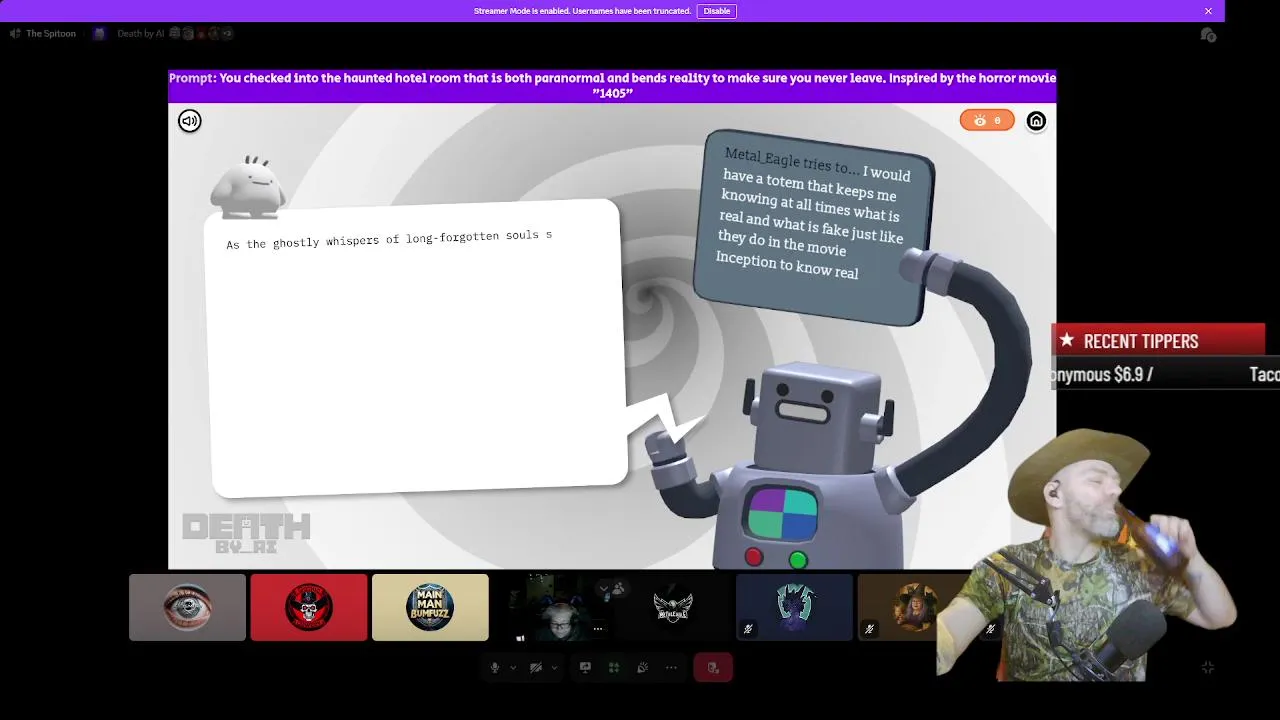The height and width of the screenshot is (720, 1280).
Task: Open camera options dropdown arrow
Action: click(x=553, y=668)
